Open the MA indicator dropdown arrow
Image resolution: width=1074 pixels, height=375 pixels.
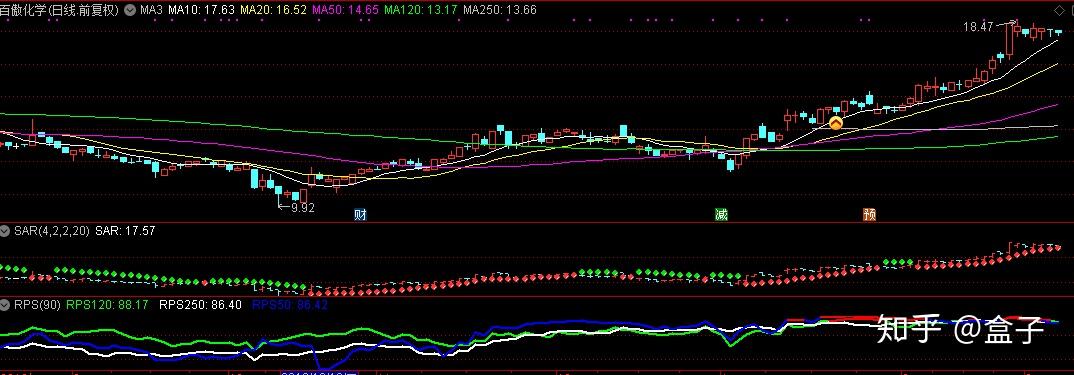click(x=130, y=10)
